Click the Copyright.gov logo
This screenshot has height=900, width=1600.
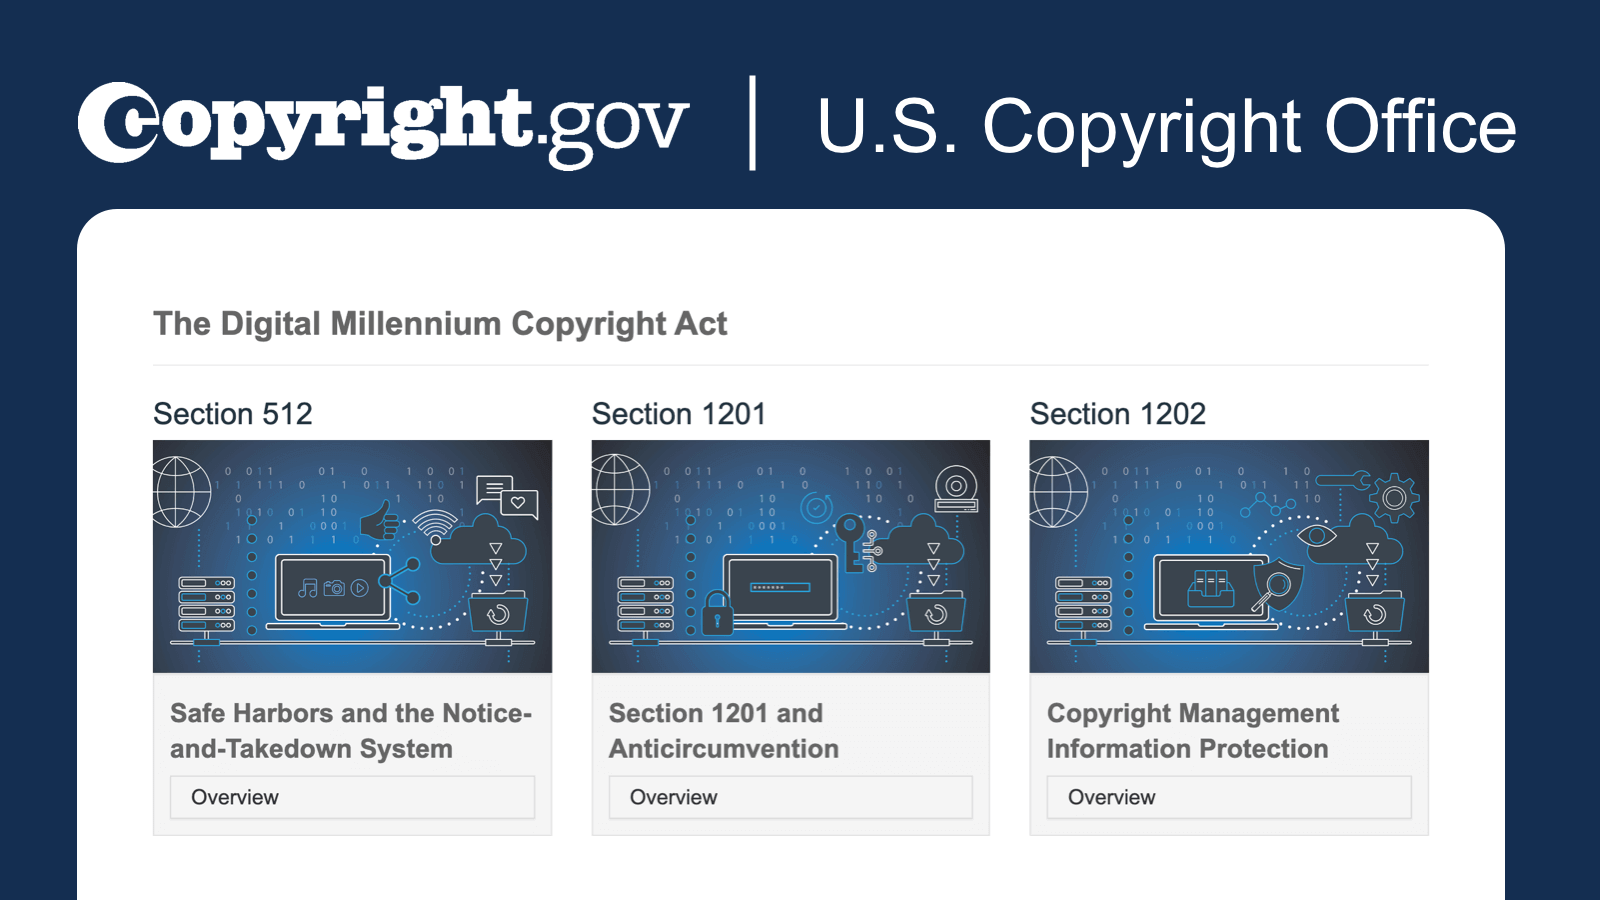tap(384, 125)
